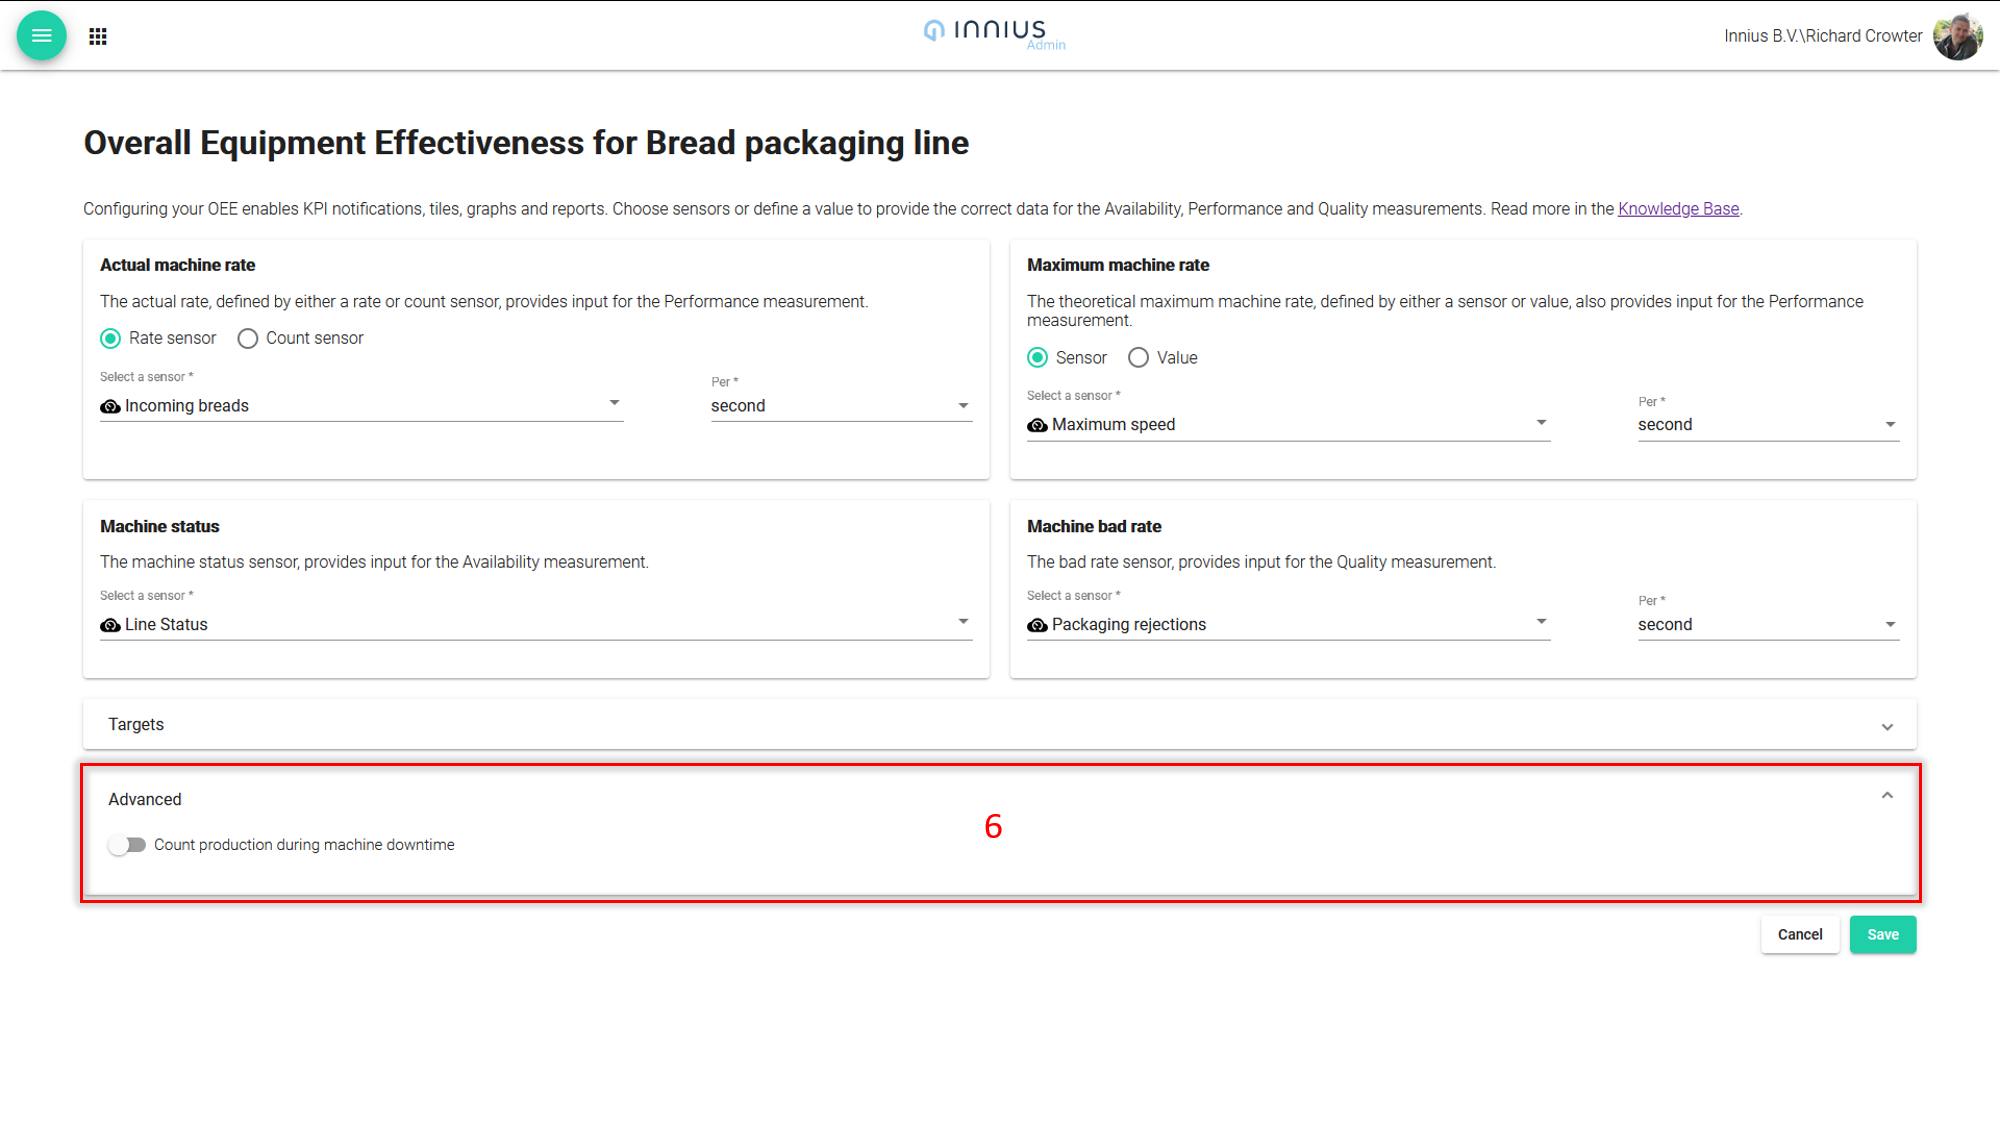Click the Advanced panel header label
Viewport: 2000px width, 1125px height.
point(145,799)
